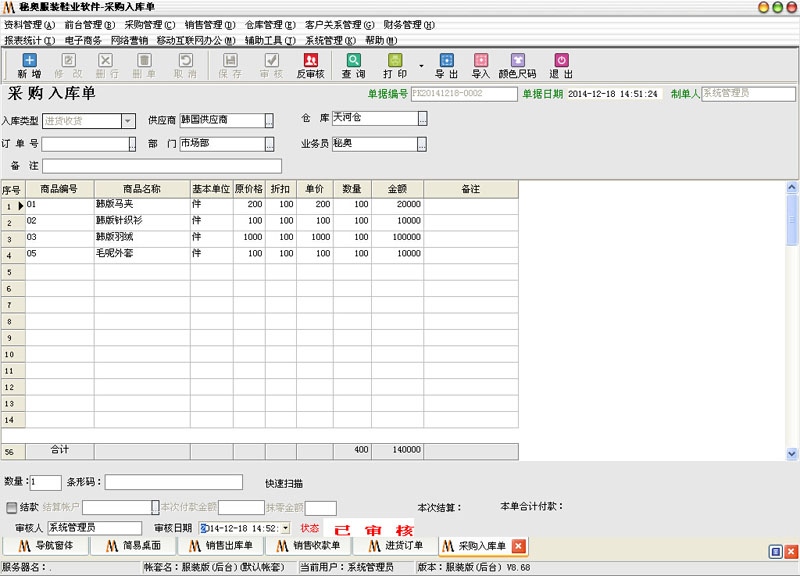800x576 pixels.
Task: Switch to the 导航窗体 tab
Action: (46, 546)
